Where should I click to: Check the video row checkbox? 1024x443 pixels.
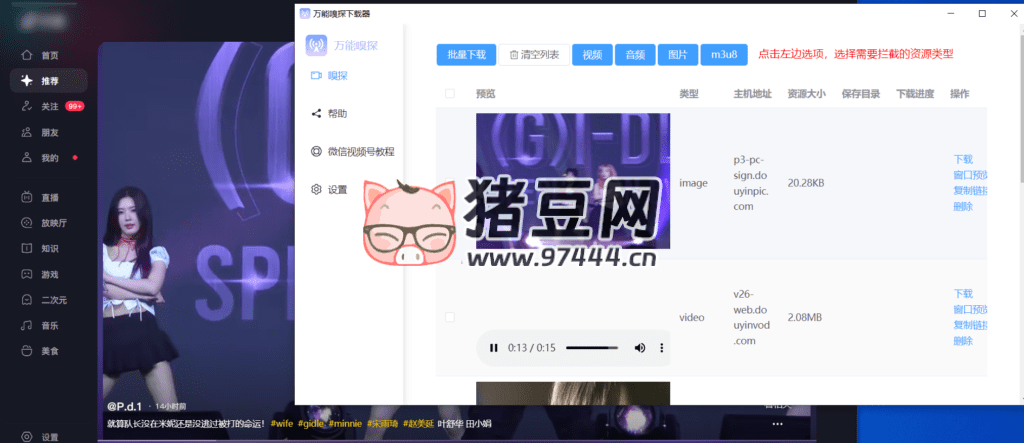(449, 317)
